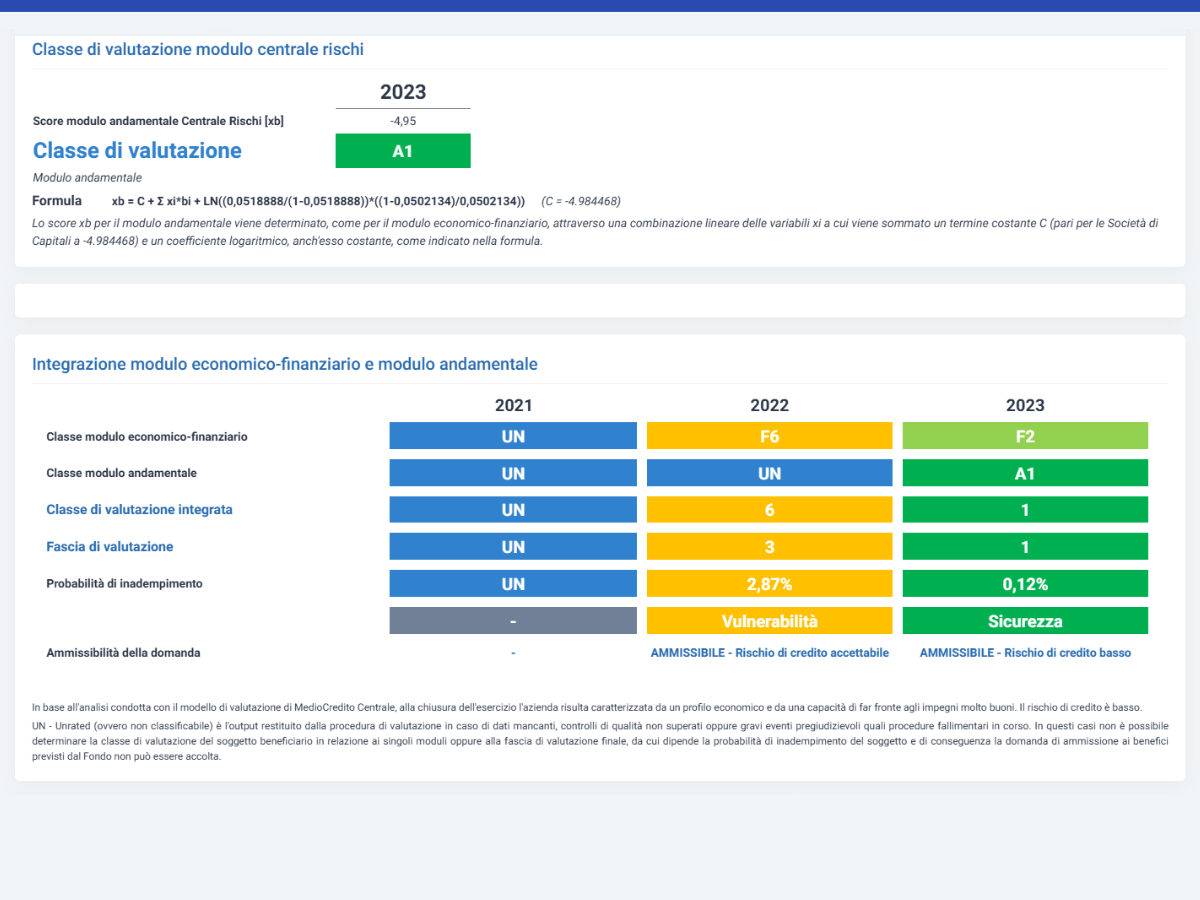The image size is (1200, 900).
Task: Click the 'Classe di valutazione modulo centrale rischi' heading
Action: point(198,49)
